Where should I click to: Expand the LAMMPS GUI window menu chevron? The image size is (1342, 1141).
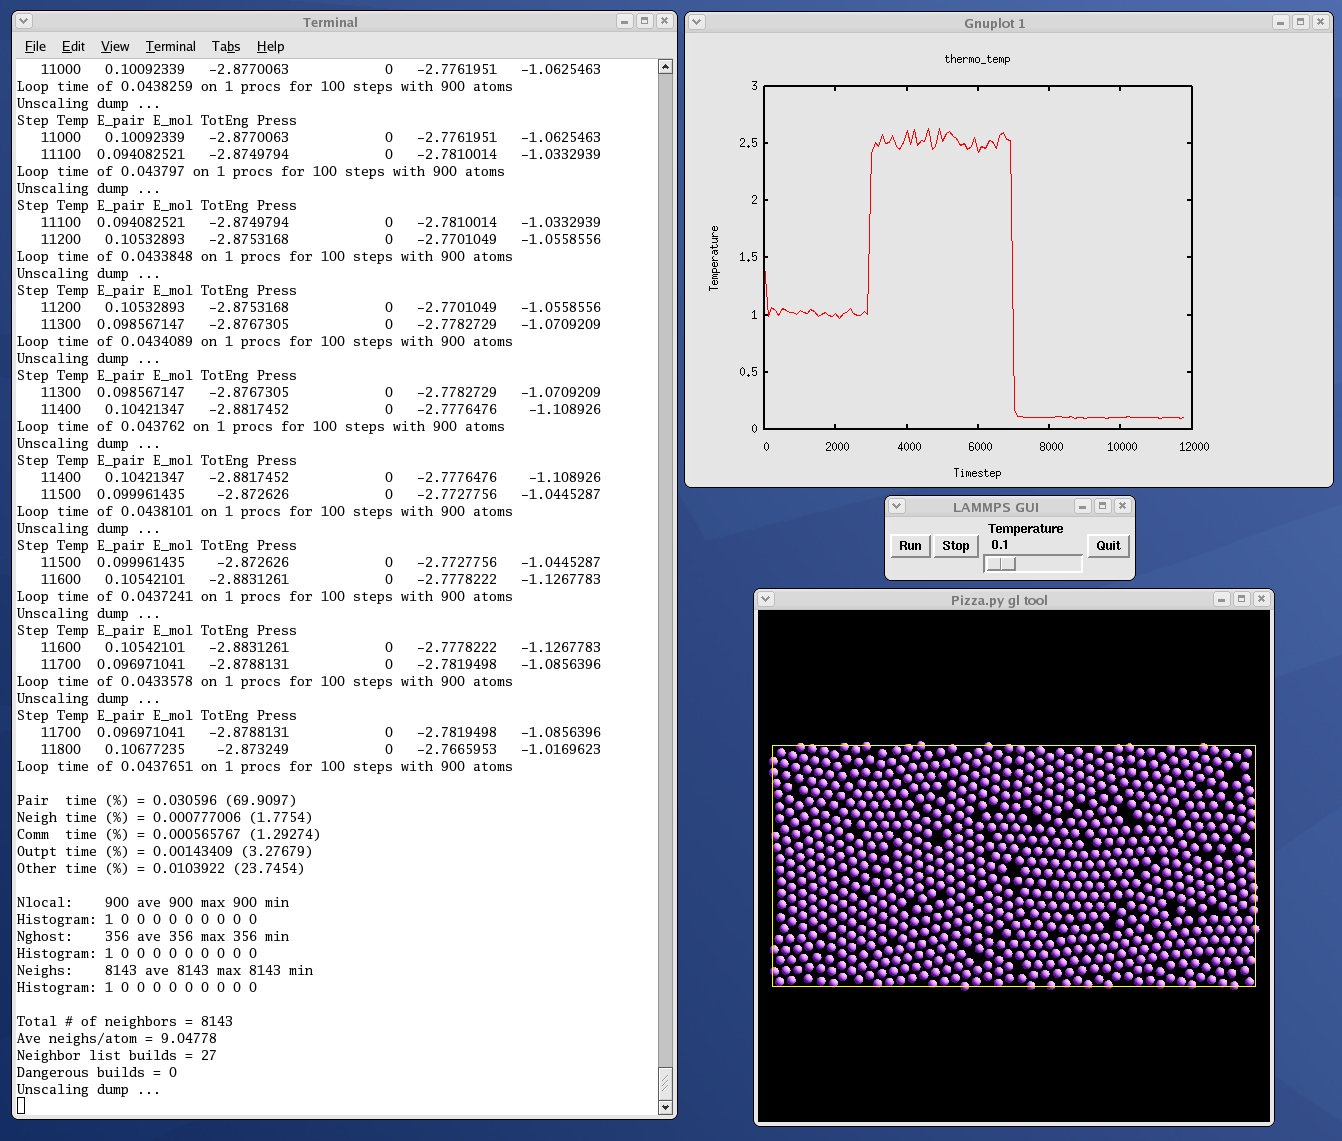point(897,507)
